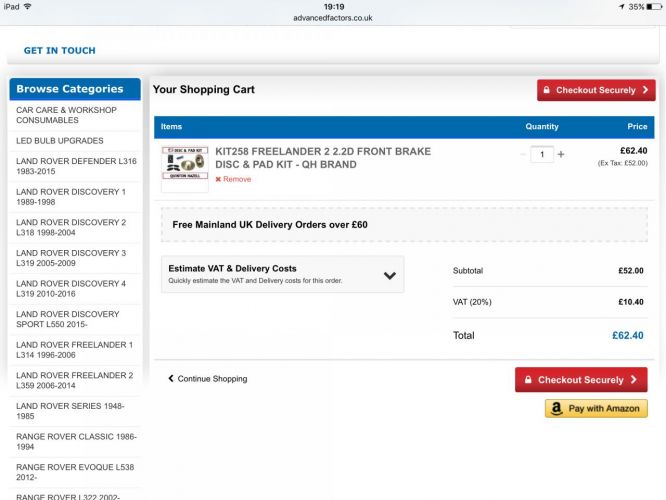Click the Subtotal value £52.00
Viewport: 666px width, 500px height.
pos(631,271)
